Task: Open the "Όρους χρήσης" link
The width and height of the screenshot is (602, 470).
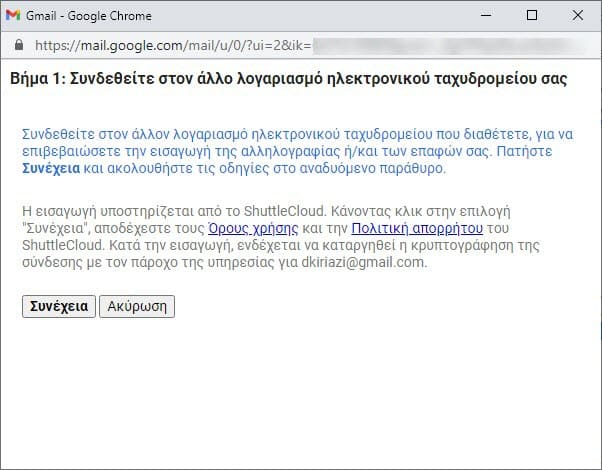Action: click(252, 228)
